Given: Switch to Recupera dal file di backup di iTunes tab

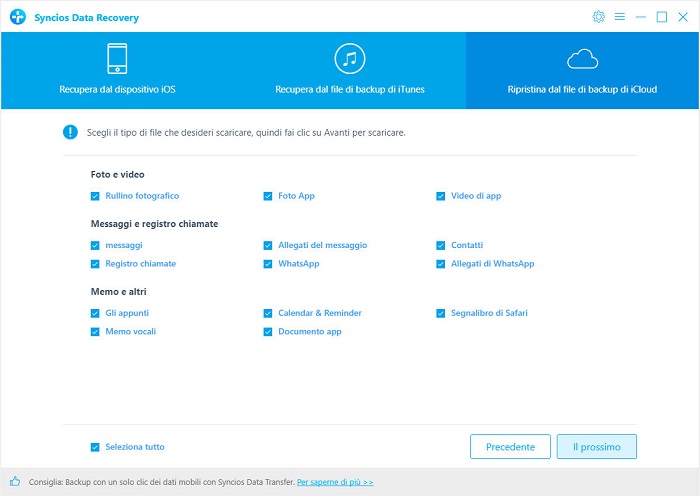Looking at the screenshot, I should 350,70.
